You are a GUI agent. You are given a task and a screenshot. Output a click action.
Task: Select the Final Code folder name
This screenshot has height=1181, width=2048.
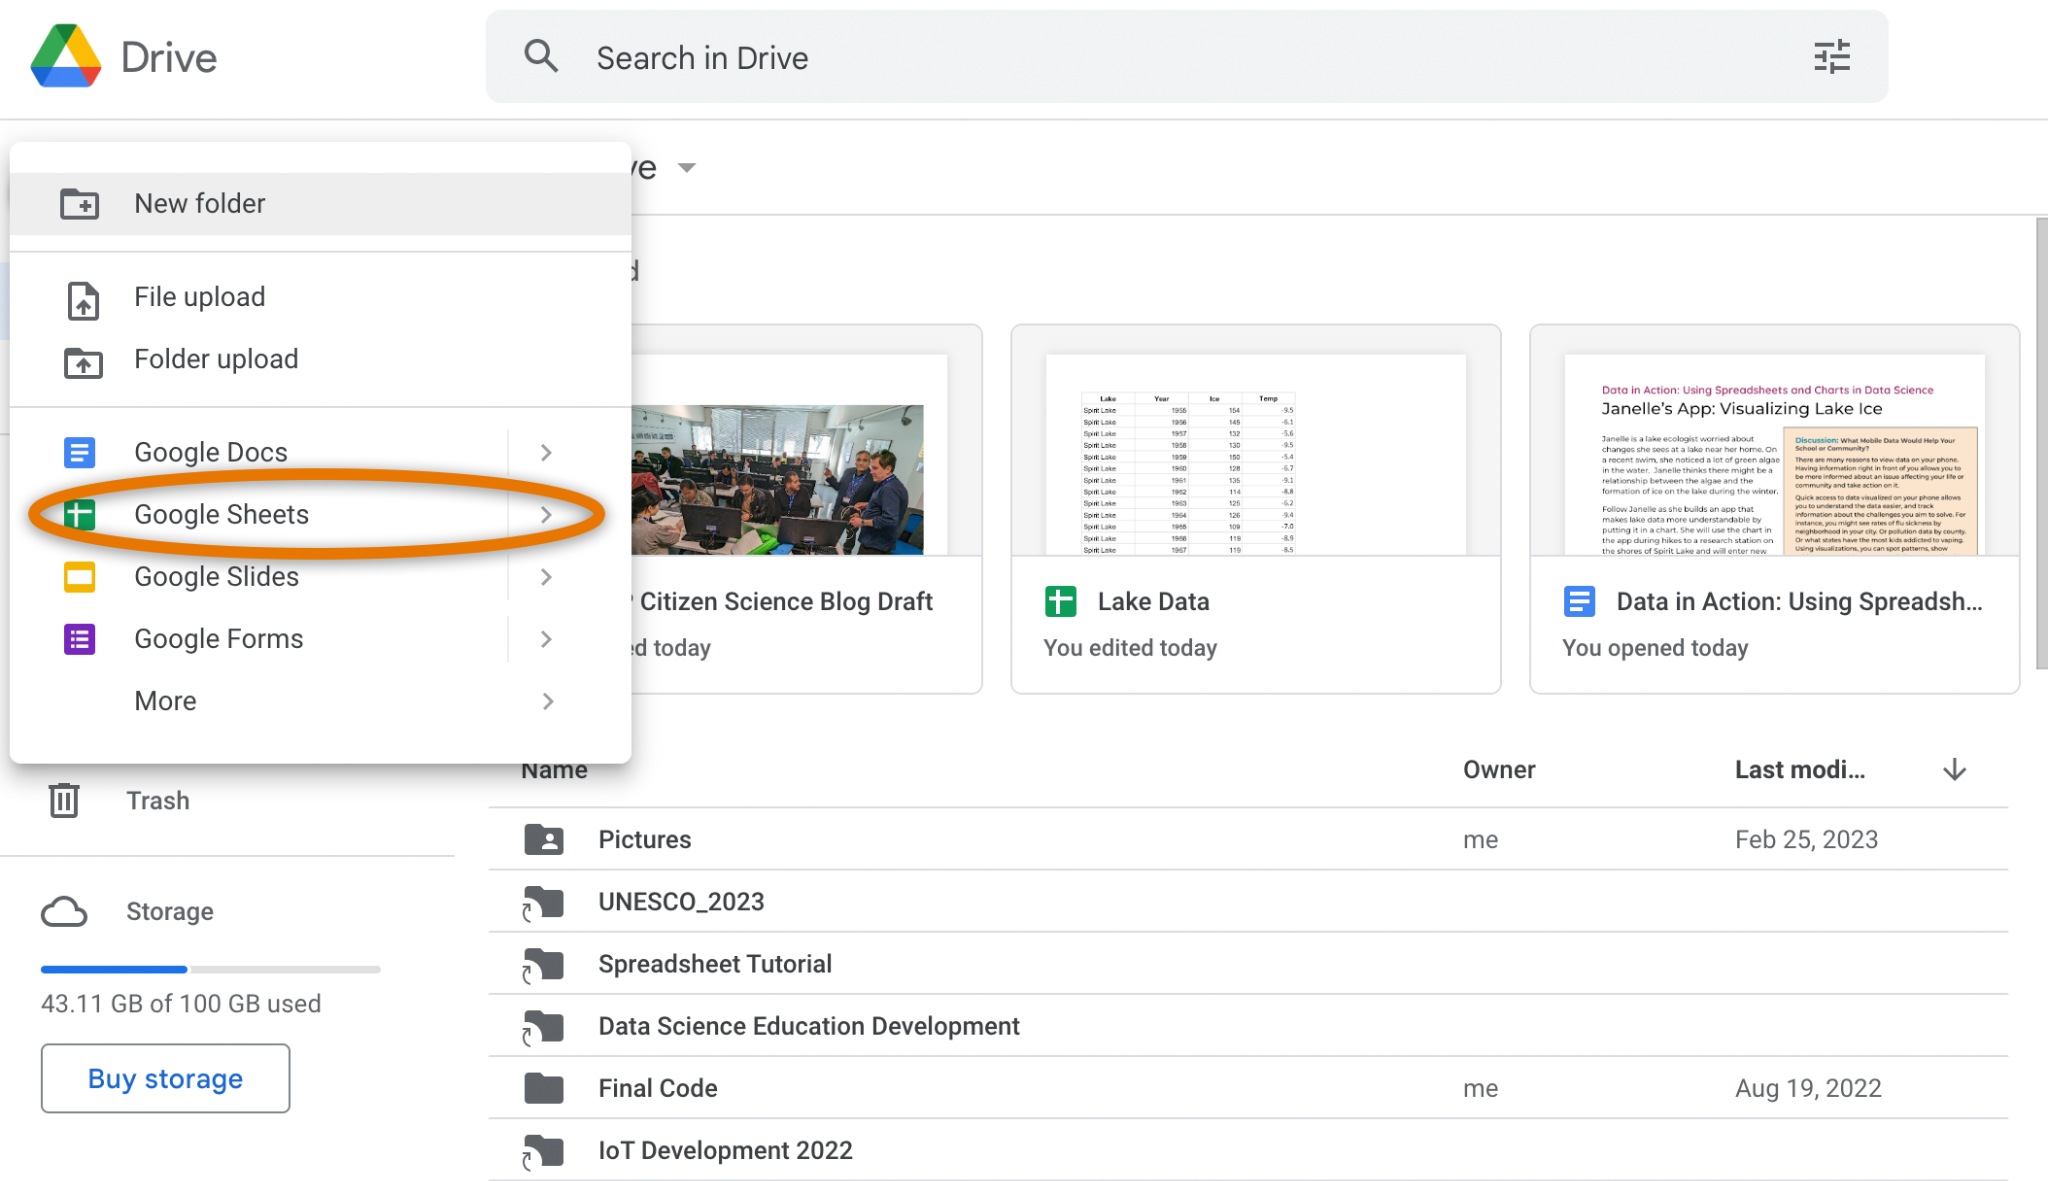658,1088
